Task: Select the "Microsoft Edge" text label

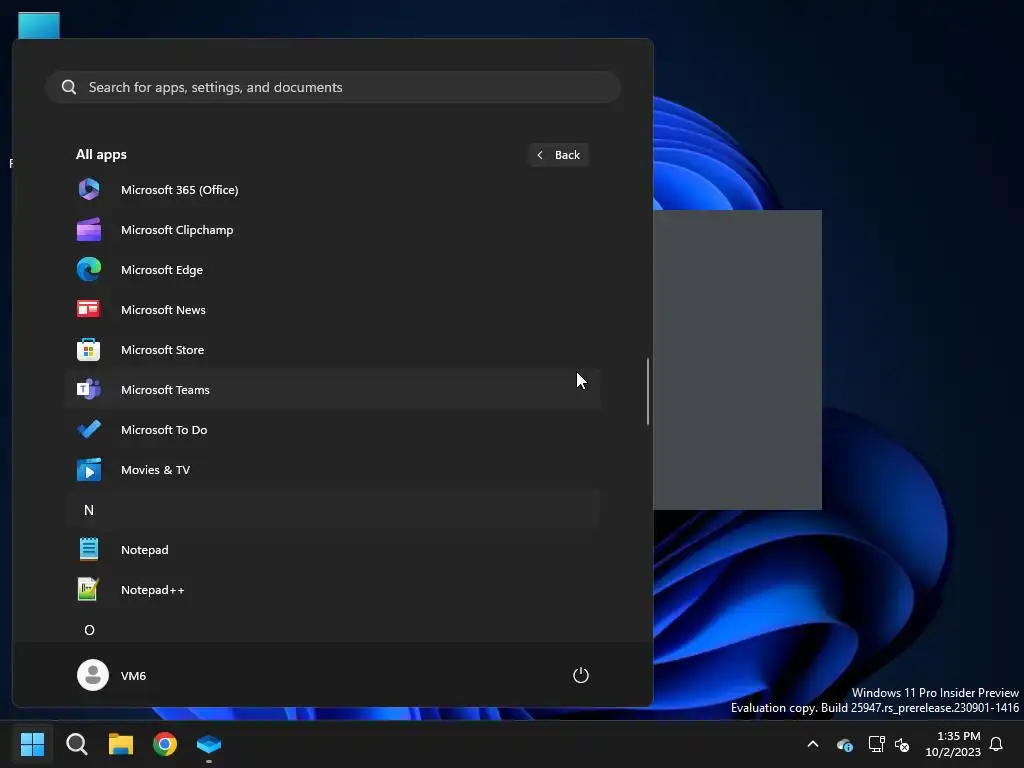Action: pos(162,270)
